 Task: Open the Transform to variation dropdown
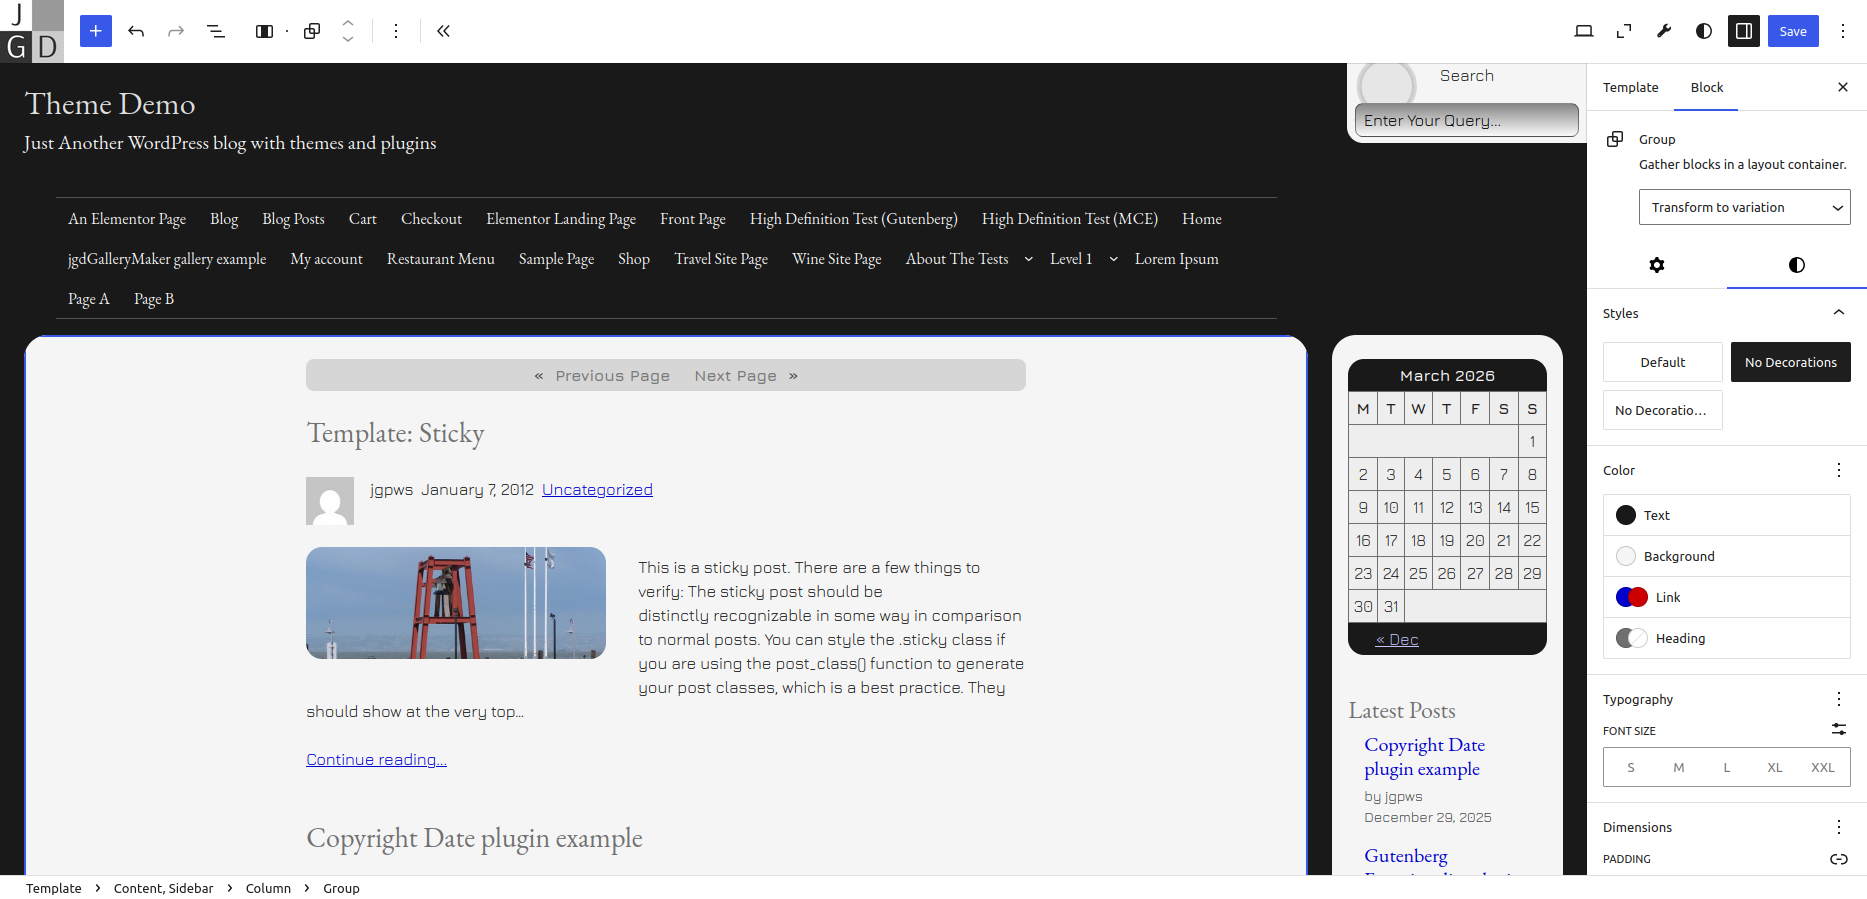(x=1744, y=207)
